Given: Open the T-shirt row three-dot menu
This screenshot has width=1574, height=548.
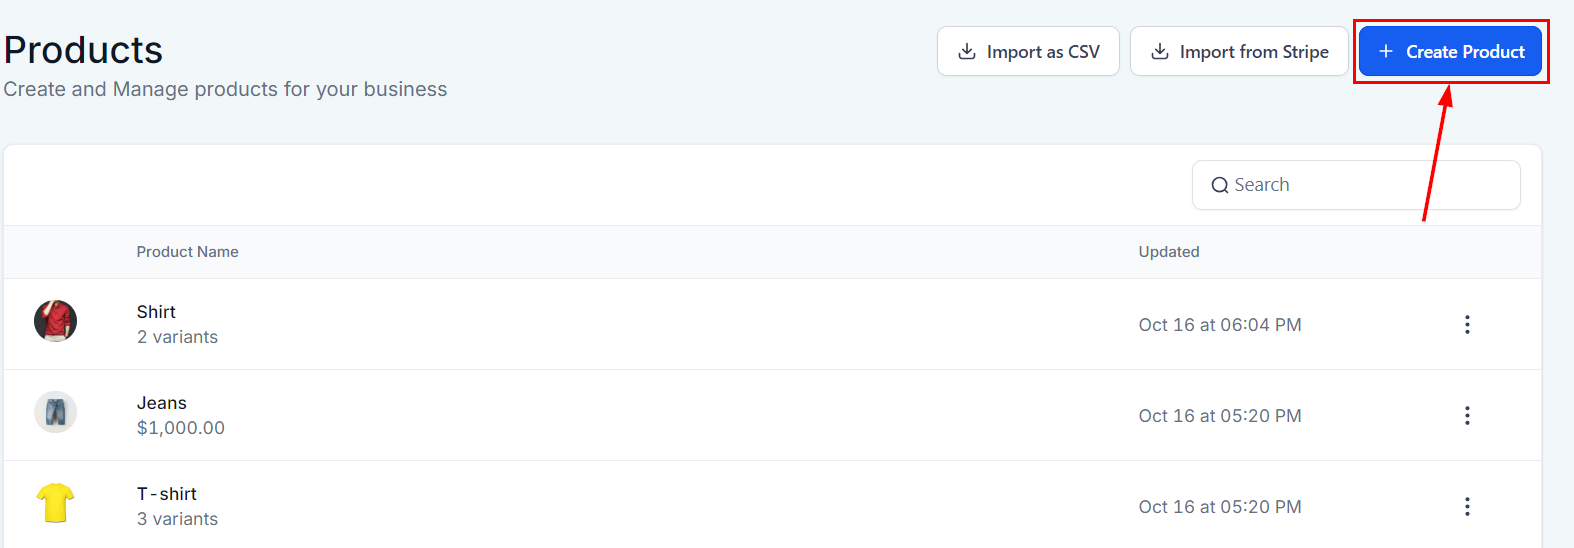Looking at the screenshot, I should coord(1467,506).
